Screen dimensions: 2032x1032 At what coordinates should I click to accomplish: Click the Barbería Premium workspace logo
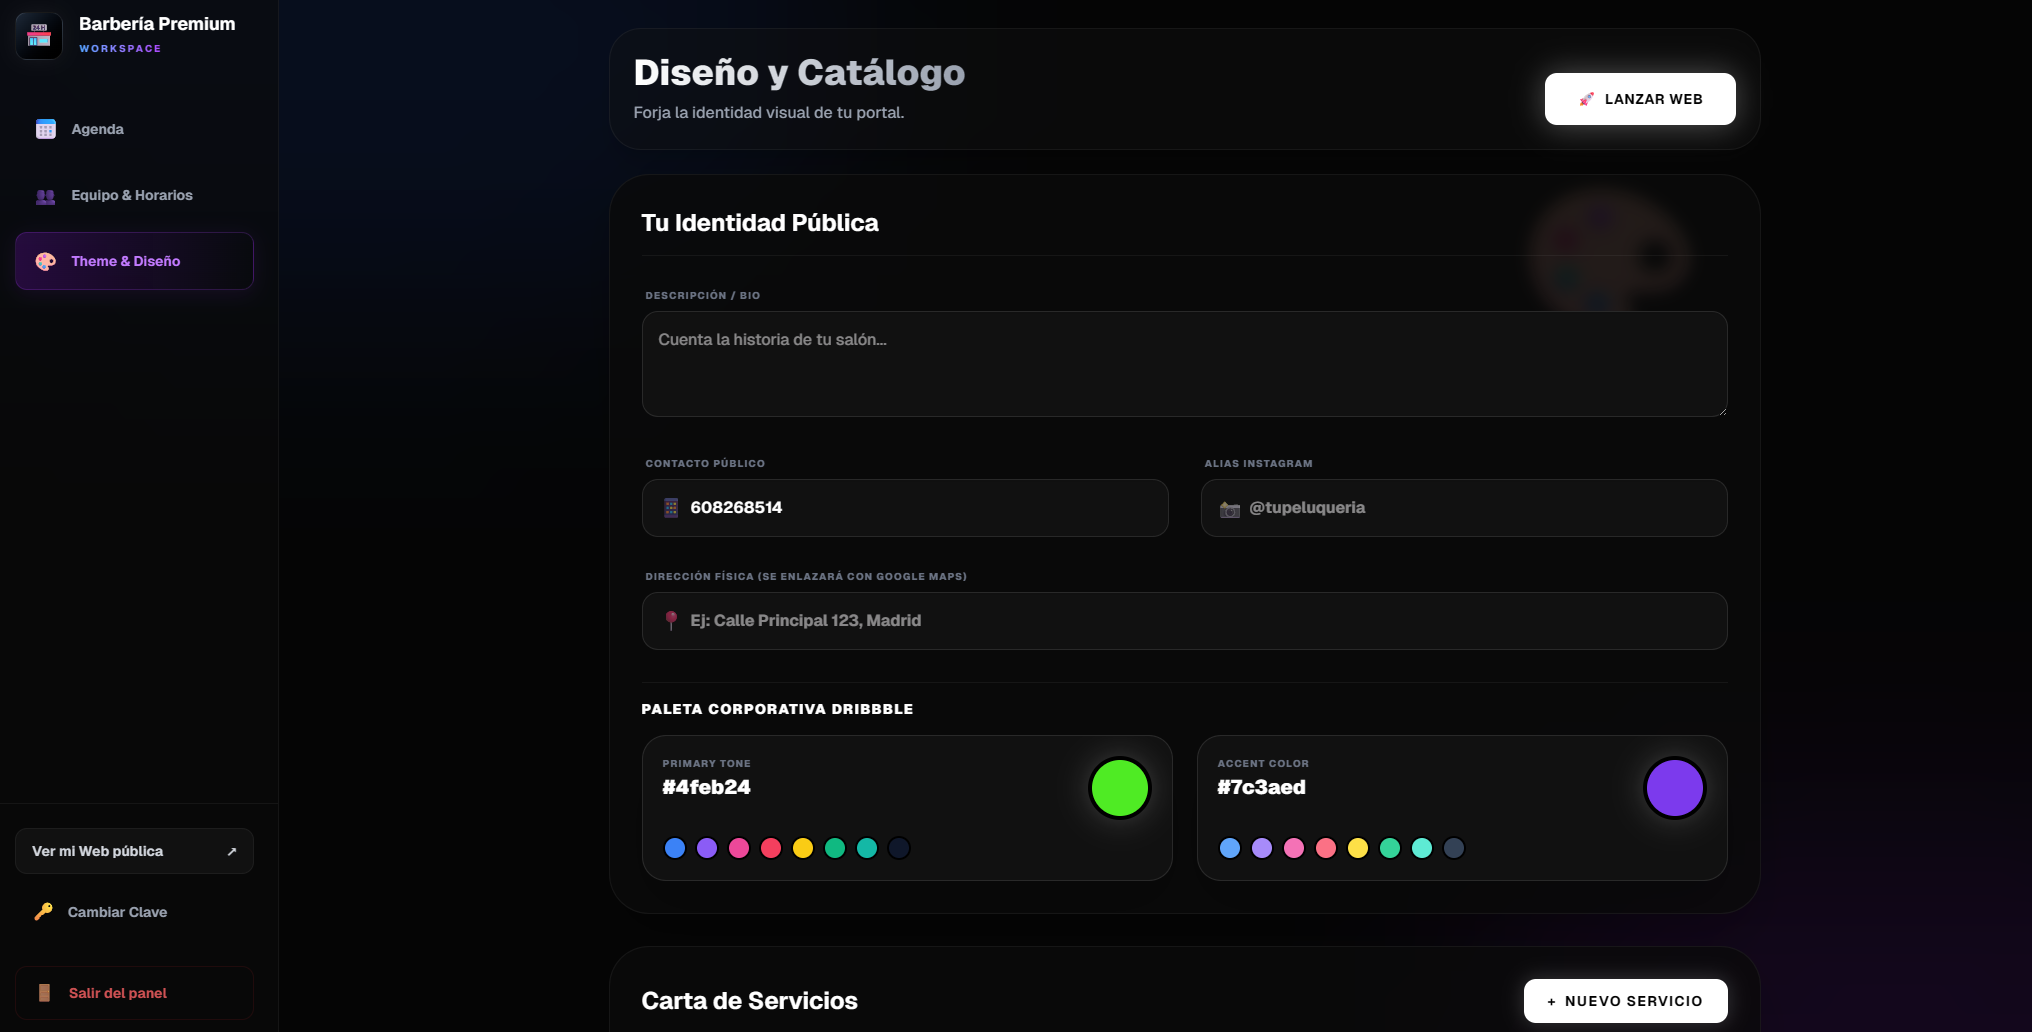tap(39, 35)
